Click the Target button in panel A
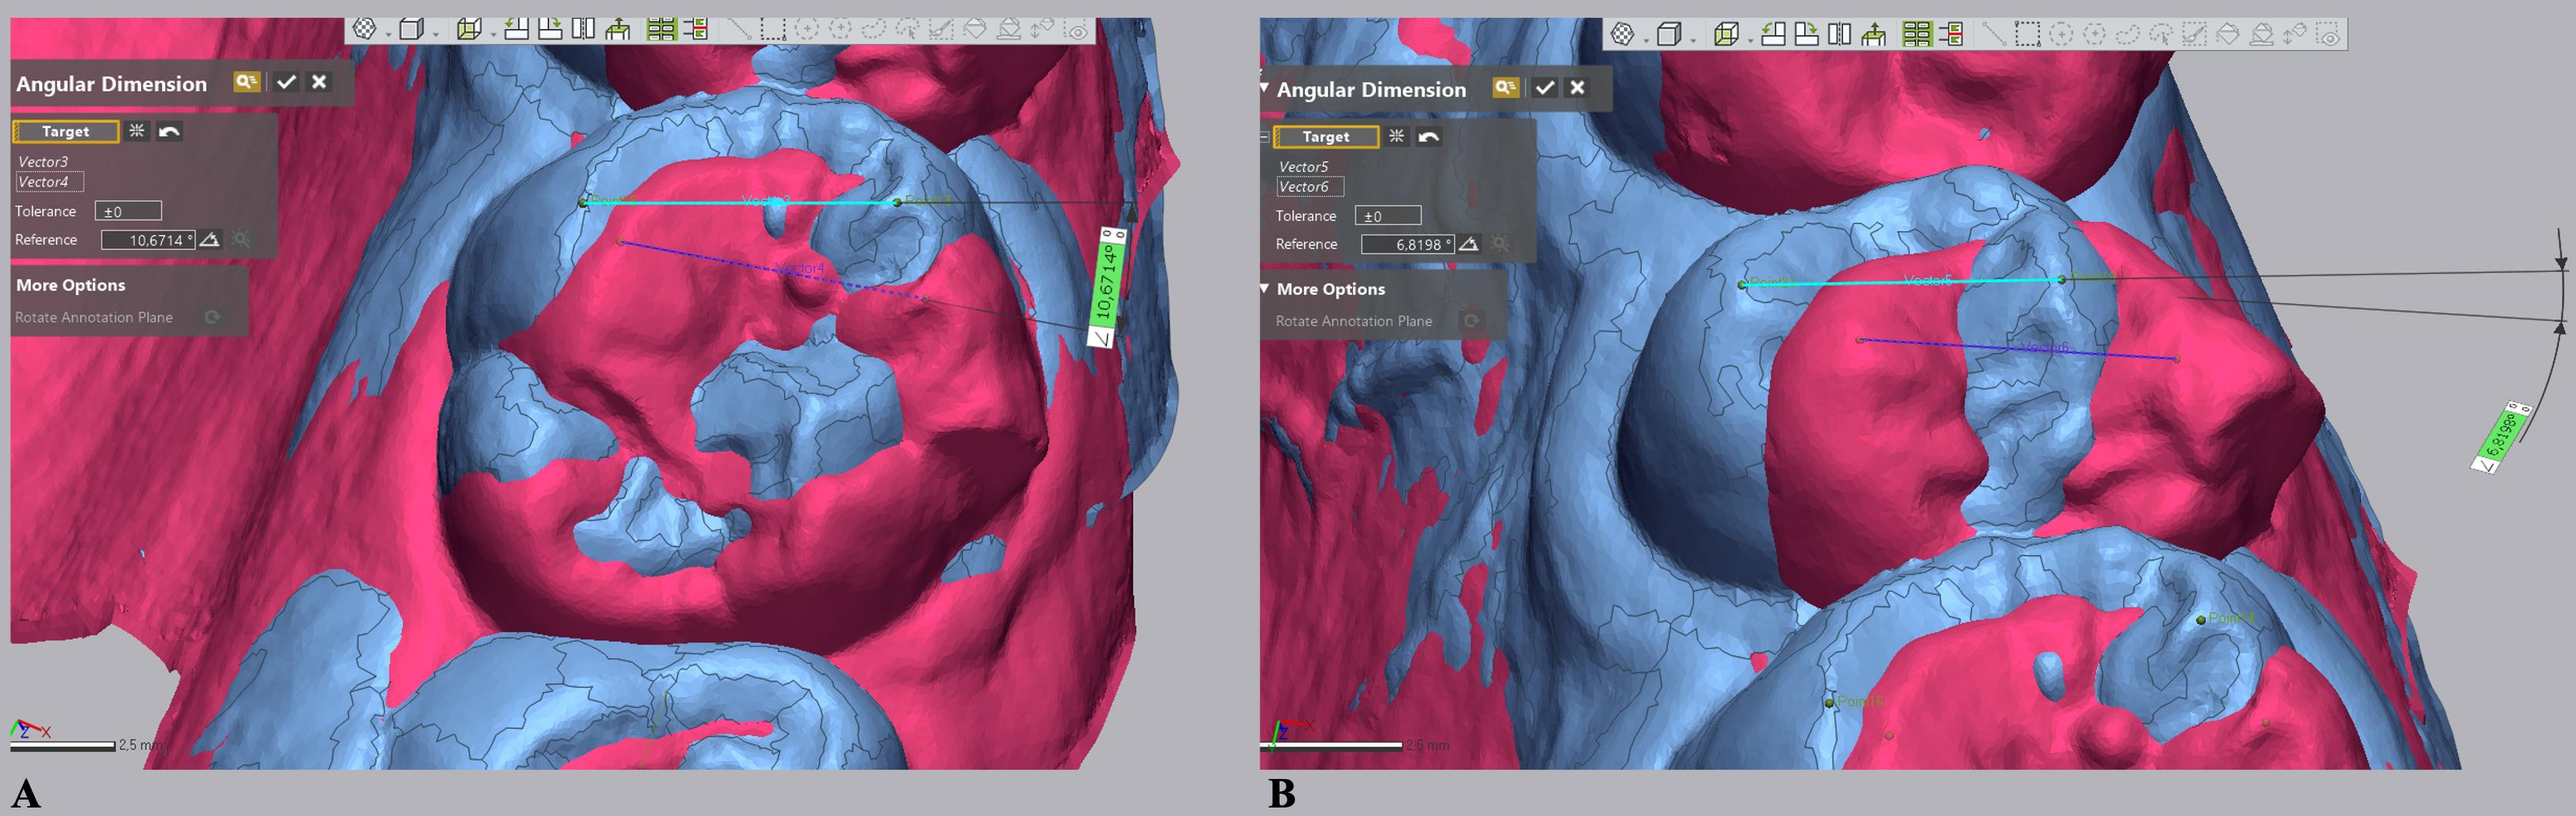Image resolution: width=2576 pixels, height=816 pixels. (66, 131)
